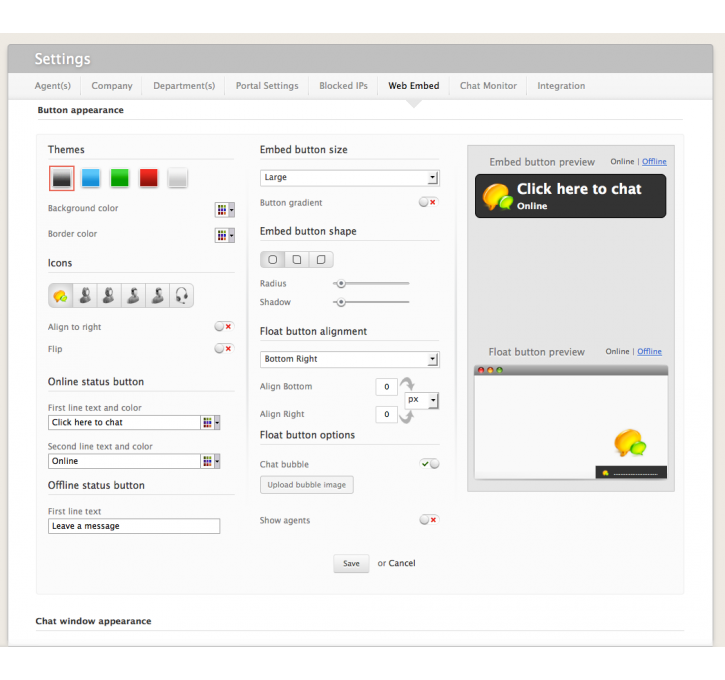Edit offline 'Leave a message' field
This screenshot has width=725, height=680.
[134, 526]
